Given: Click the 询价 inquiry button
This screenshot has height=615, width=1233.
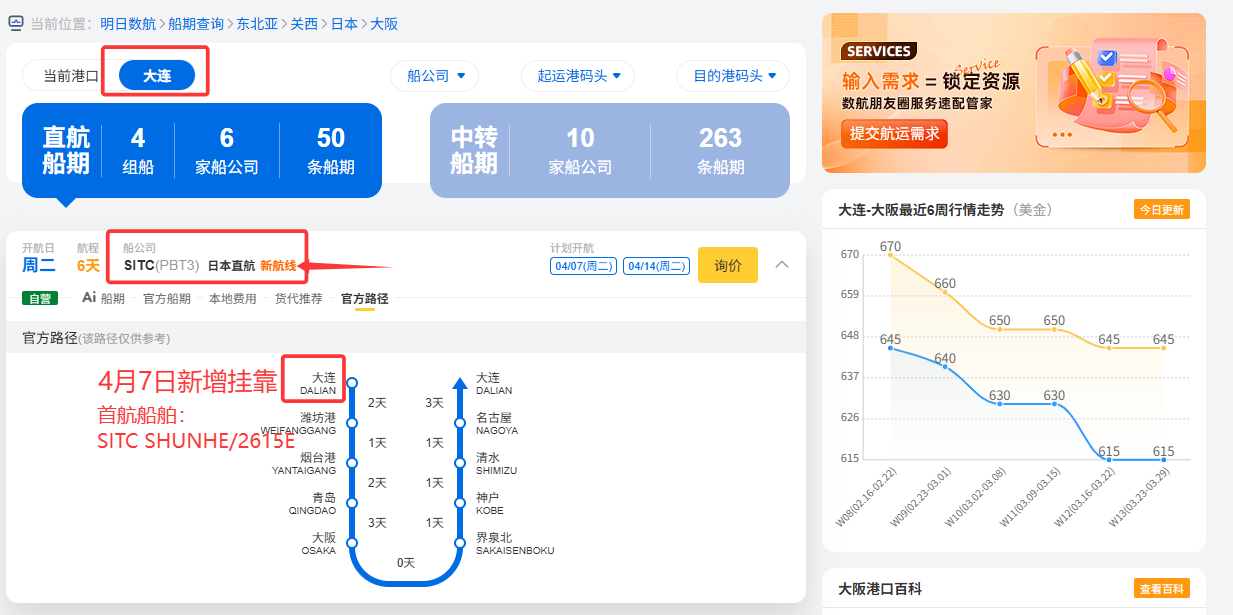Looking at the screenshot, I should 727,265.
